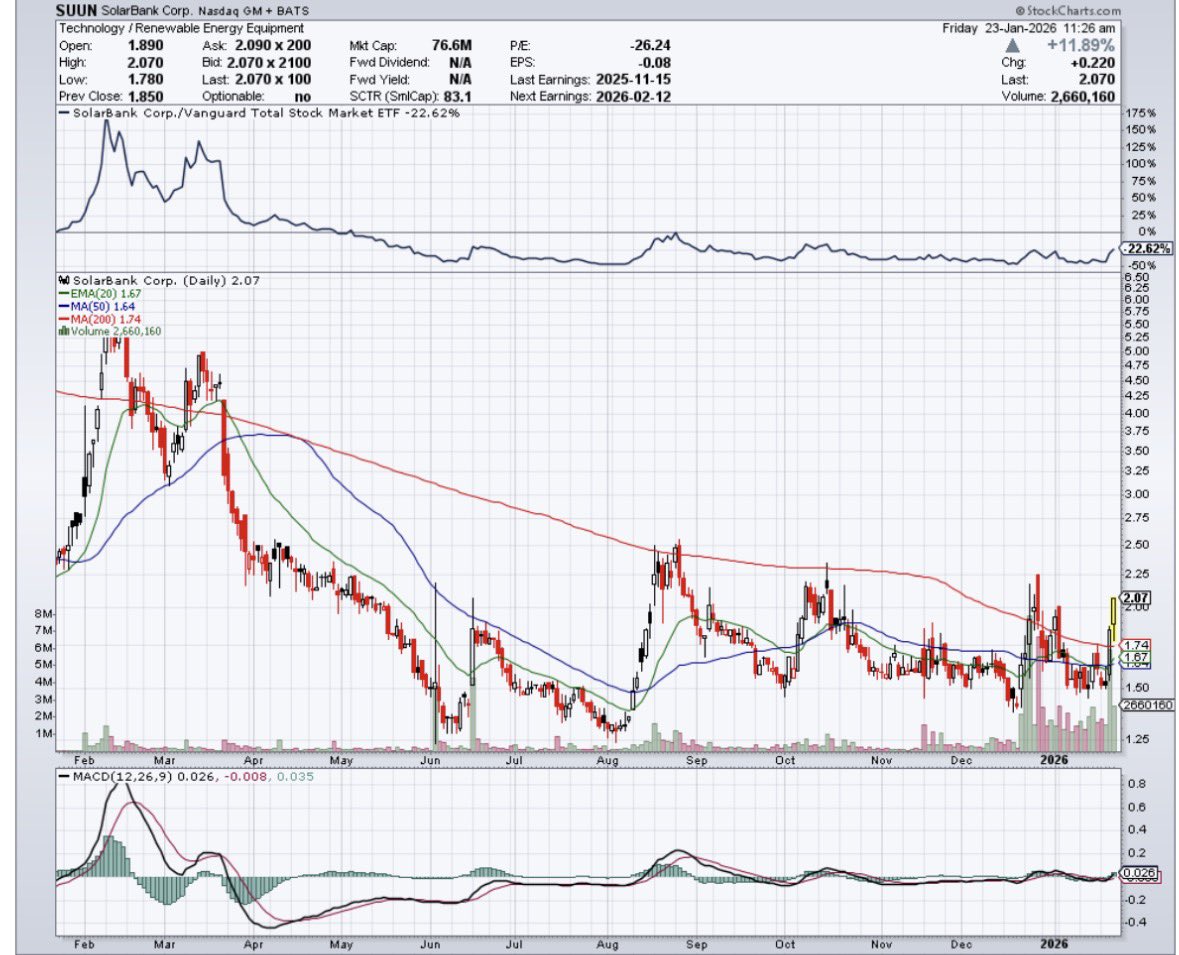Click the 2026 label on price chart axis

(x=1053, y=760)
